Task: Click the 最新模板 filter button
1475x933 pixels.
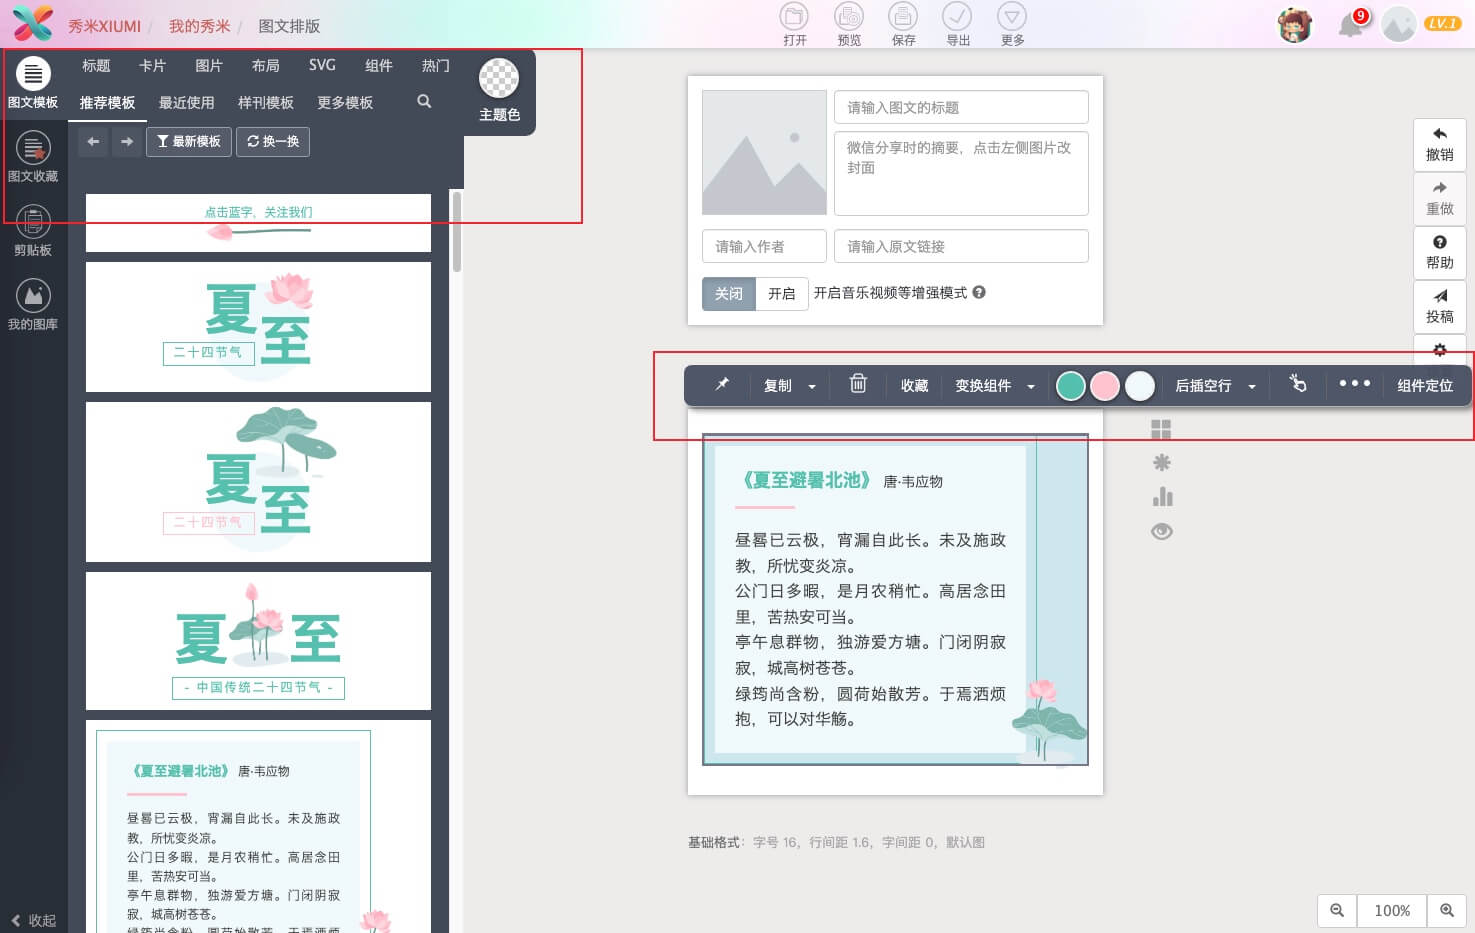Action: [189, 142]
